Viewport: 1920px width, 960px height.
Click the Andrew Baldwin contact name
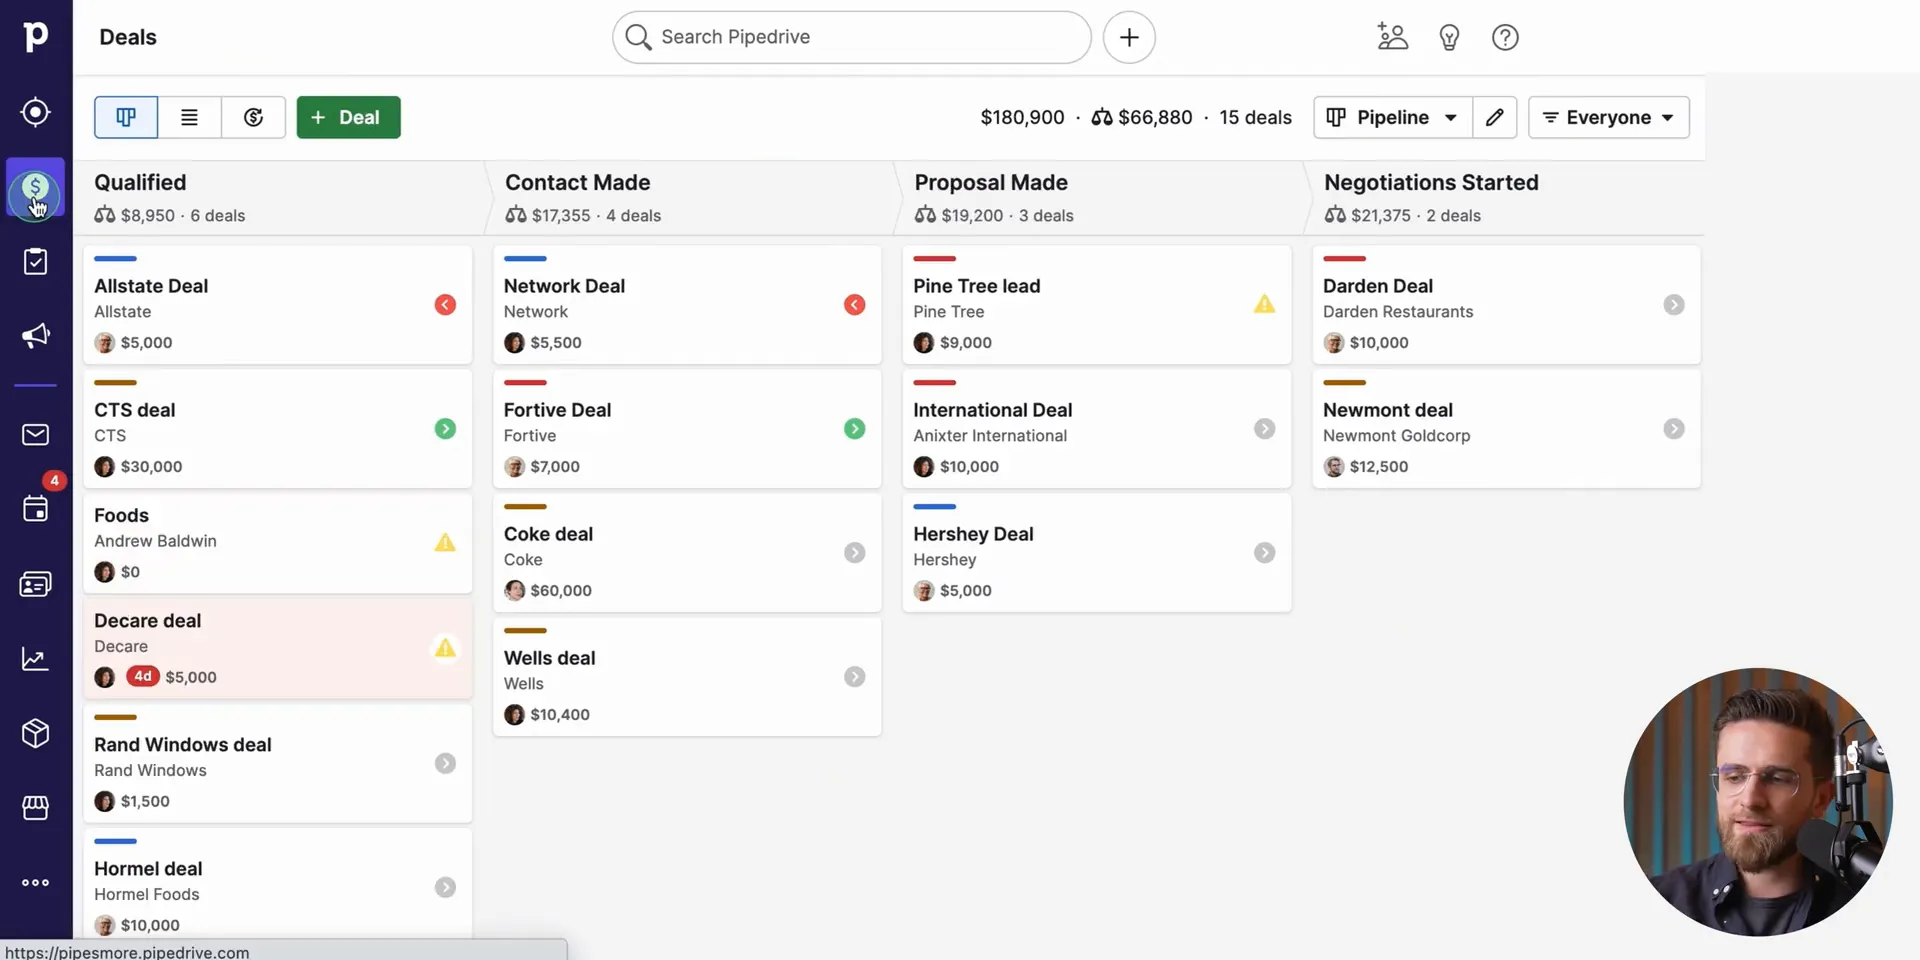coord(155,541)
